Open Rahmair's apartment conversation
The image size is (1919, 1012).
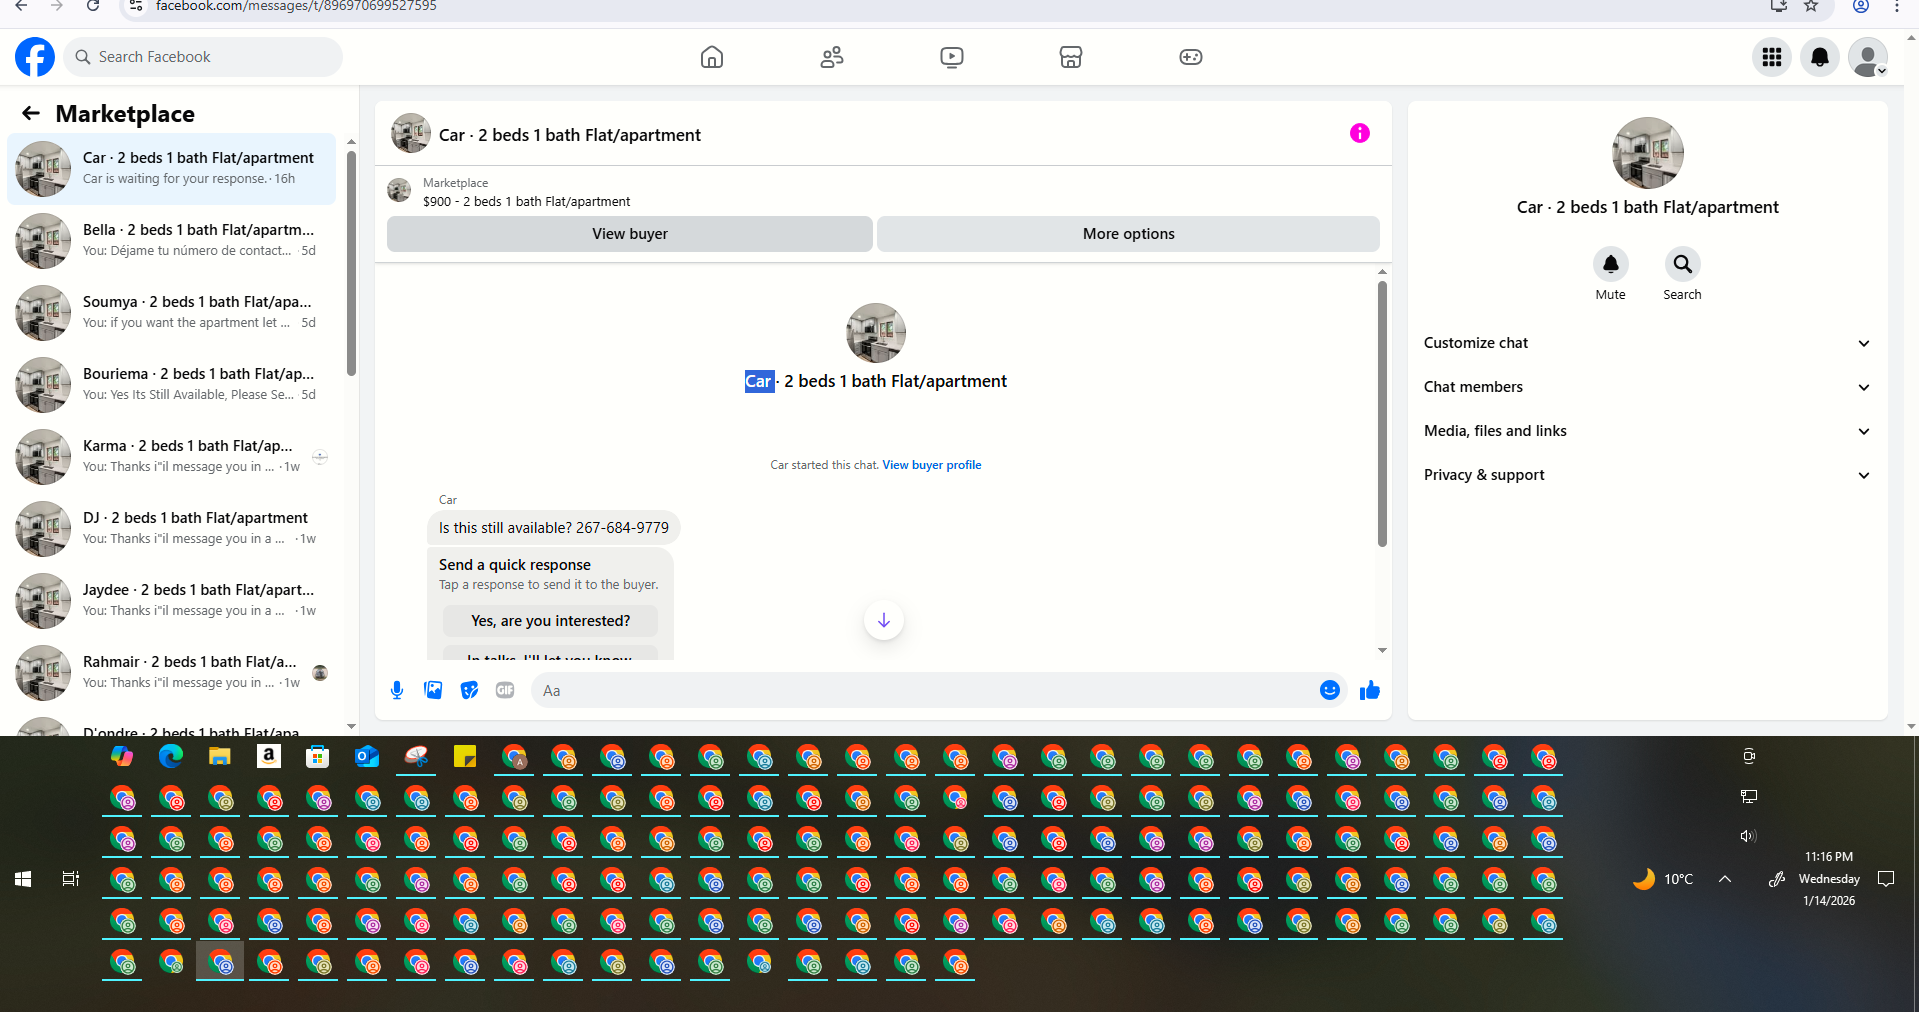(x=172, y=673)
